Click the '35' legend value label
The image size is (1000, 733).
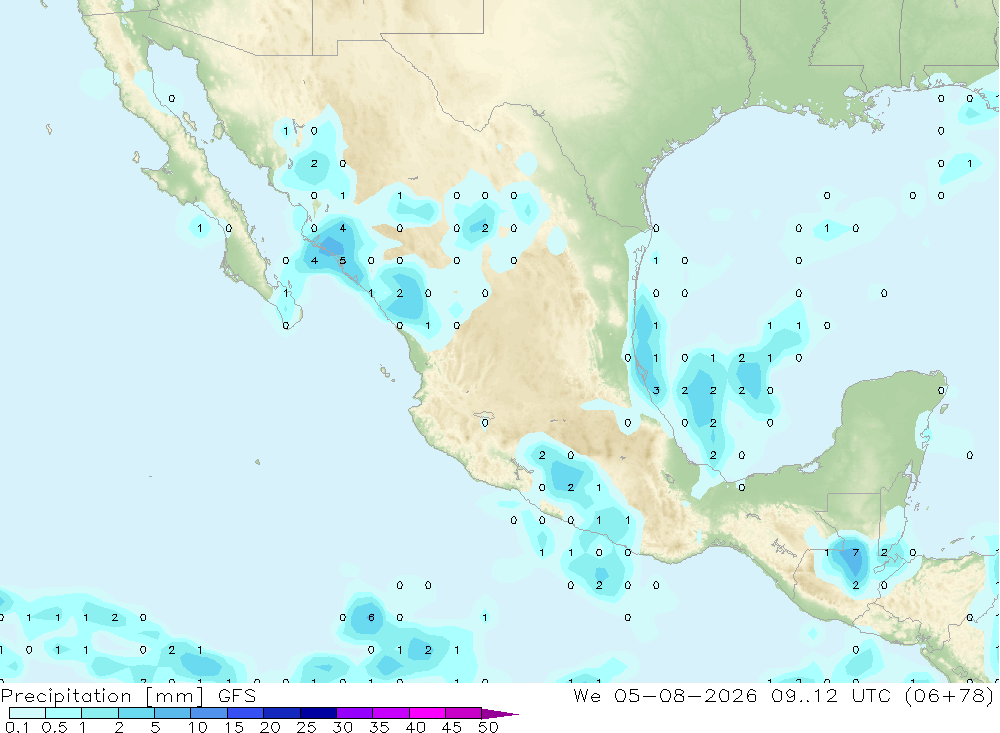[379, 727]
